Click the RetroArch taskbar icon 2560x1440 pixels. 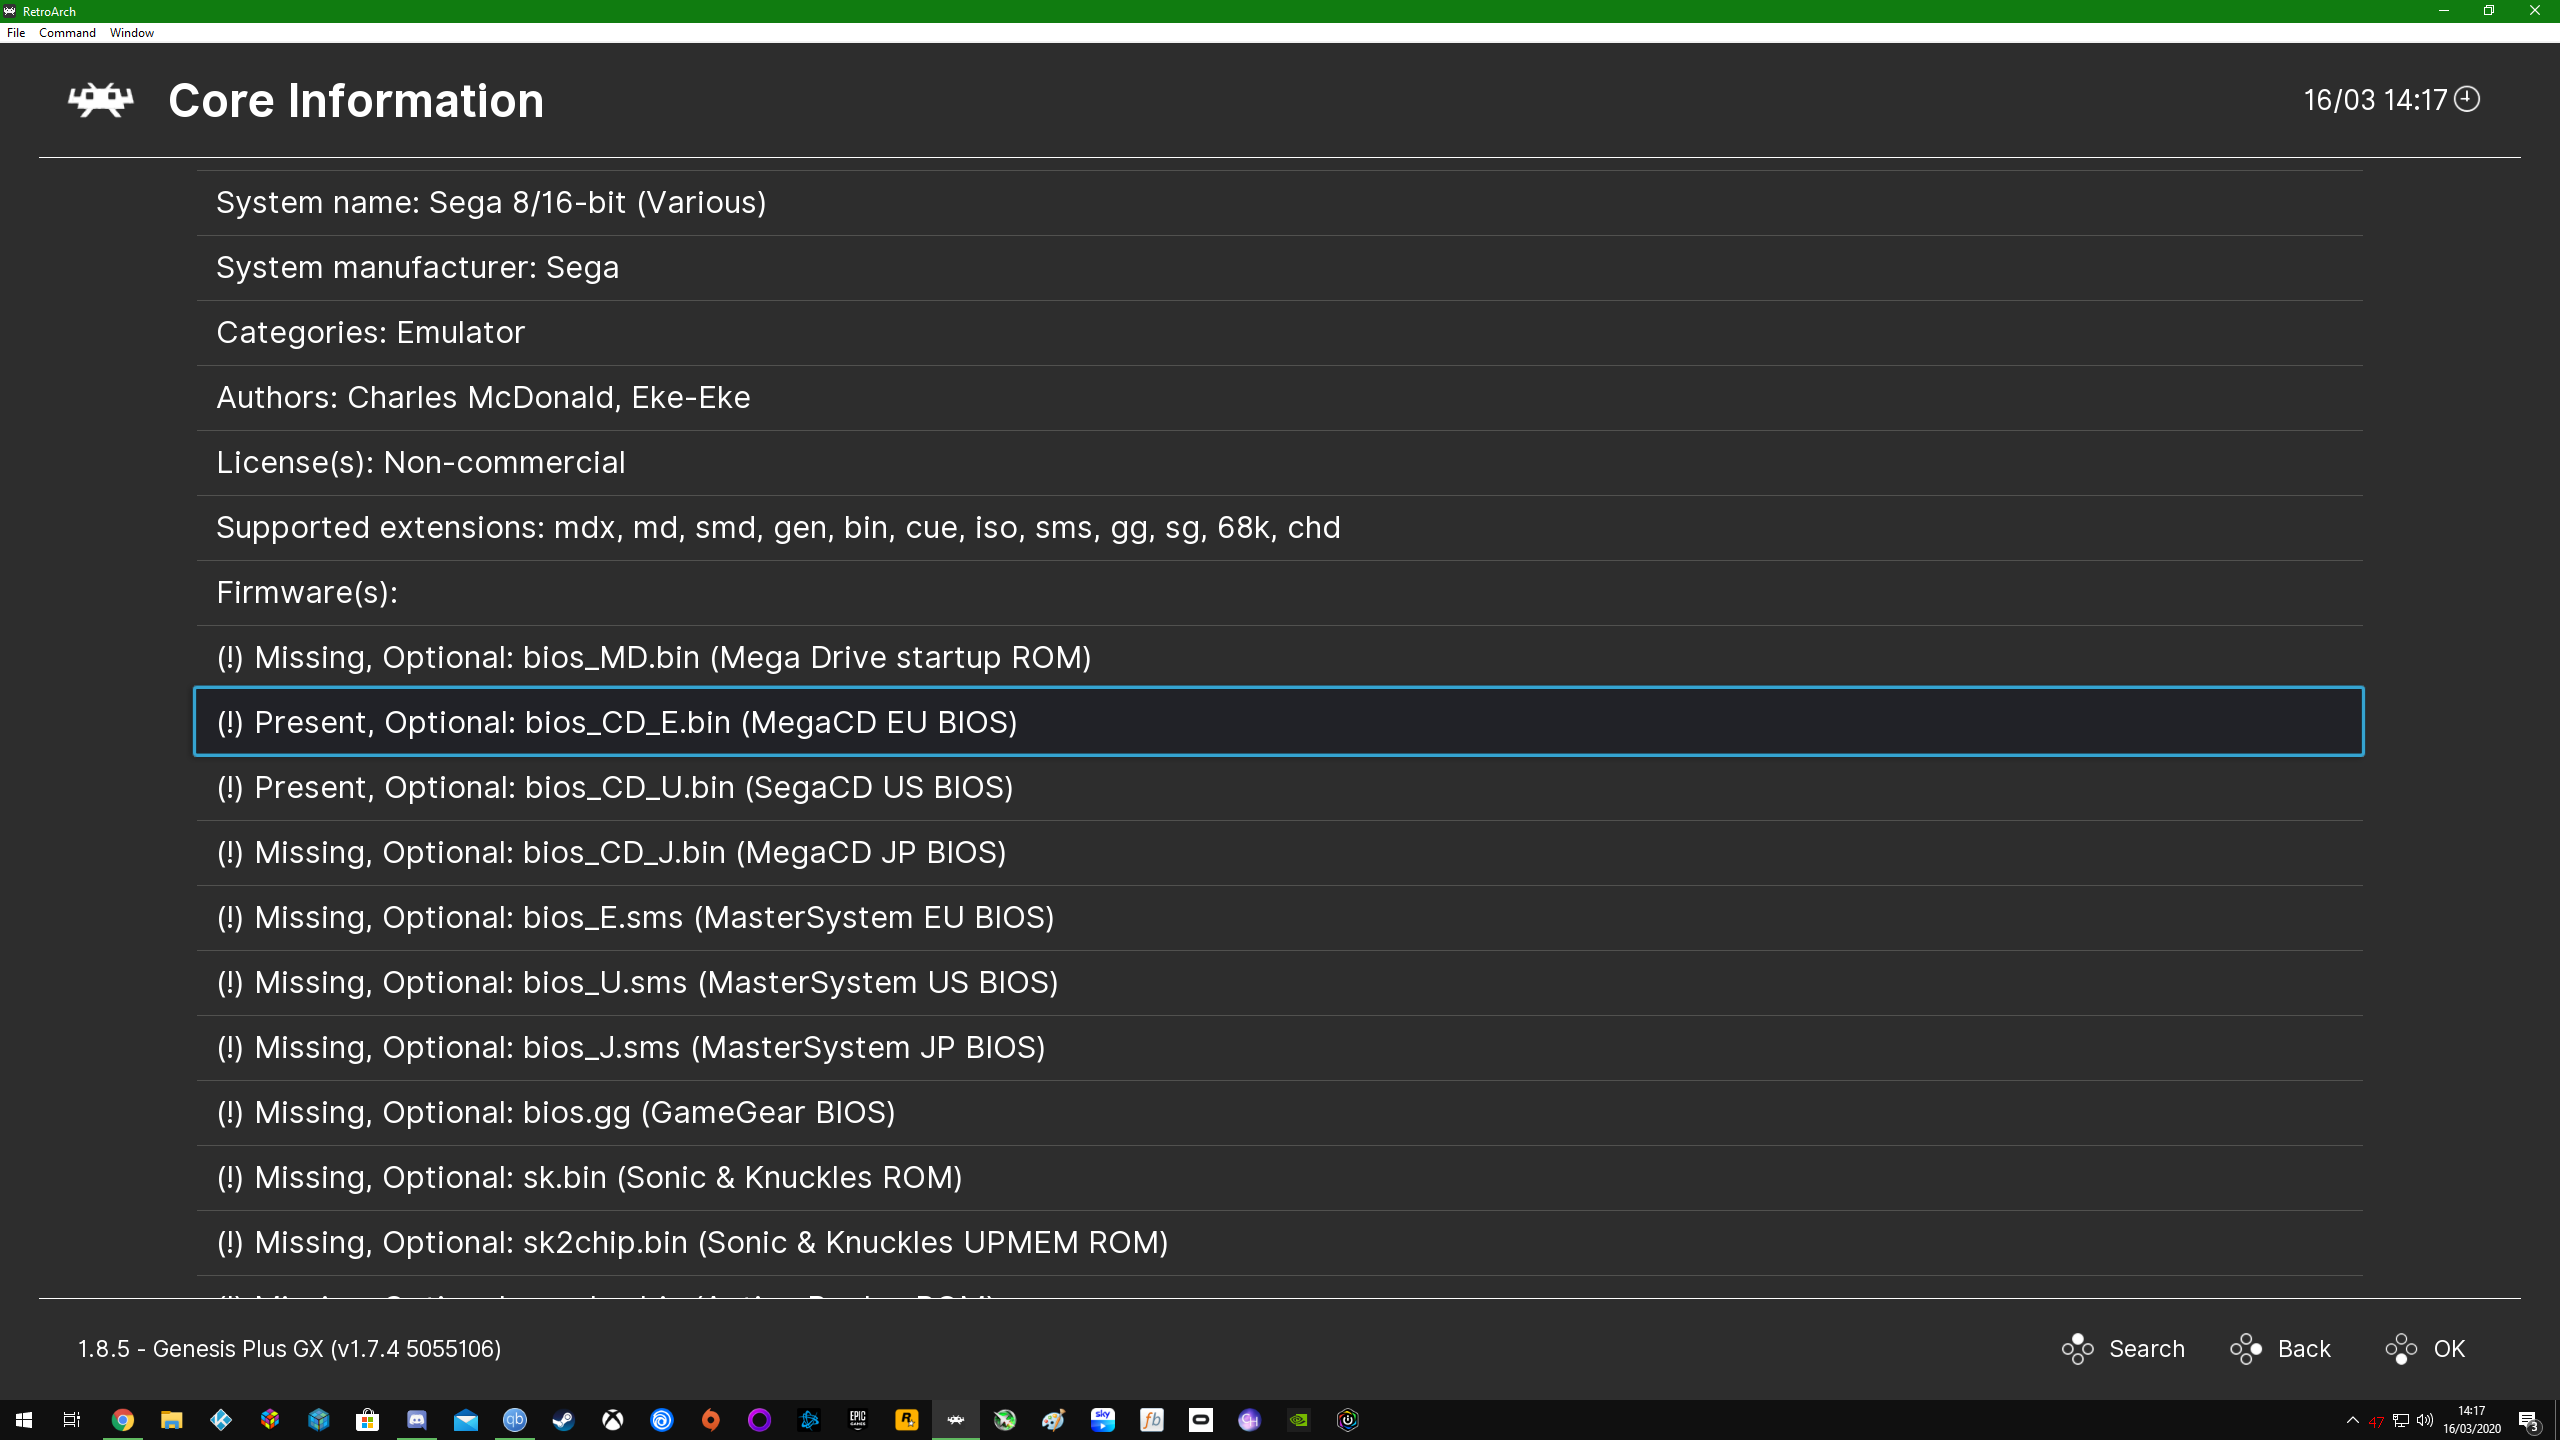(956, 1420)
